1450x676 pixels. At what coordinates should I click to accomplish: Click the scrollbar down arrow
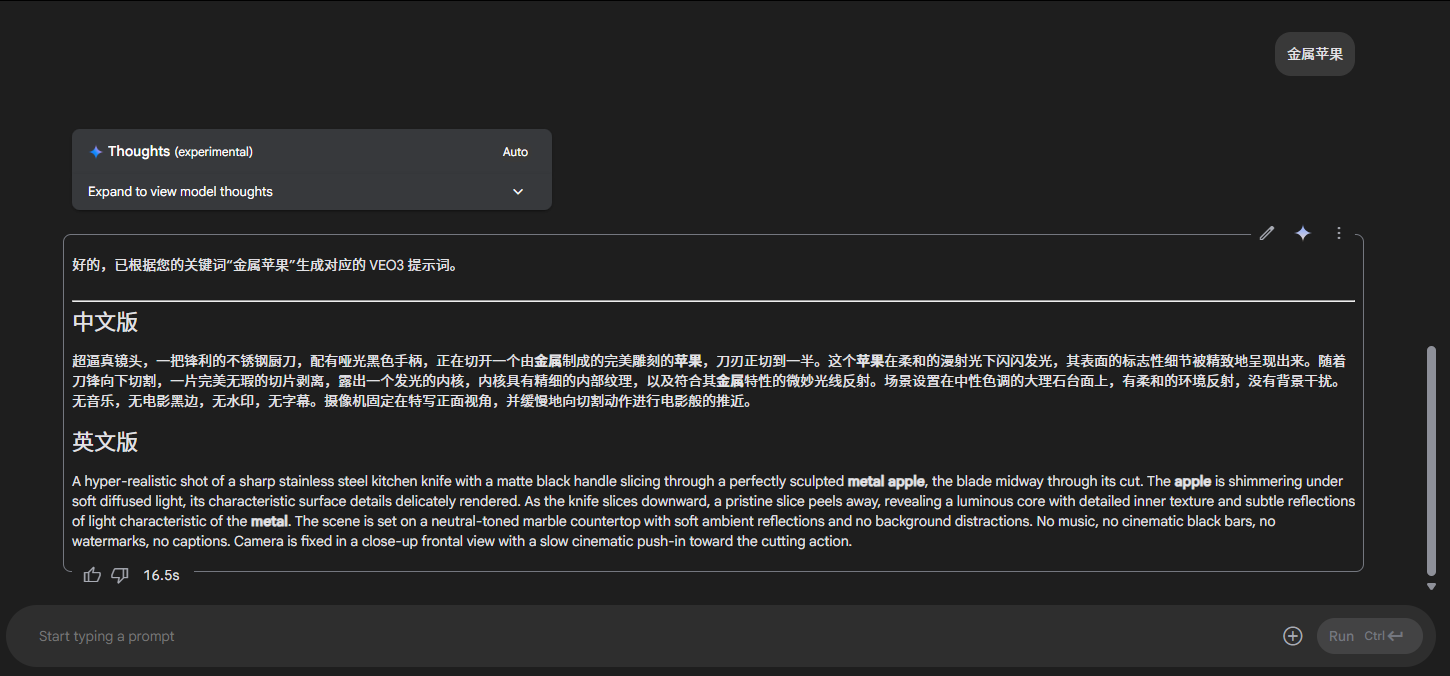[x=1431, y=587]
